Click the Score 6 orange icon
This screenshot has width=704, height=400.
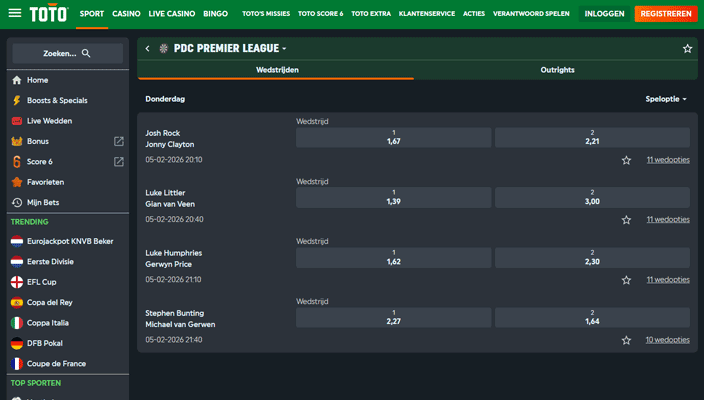pyautogui.click(x=17, y=162)
